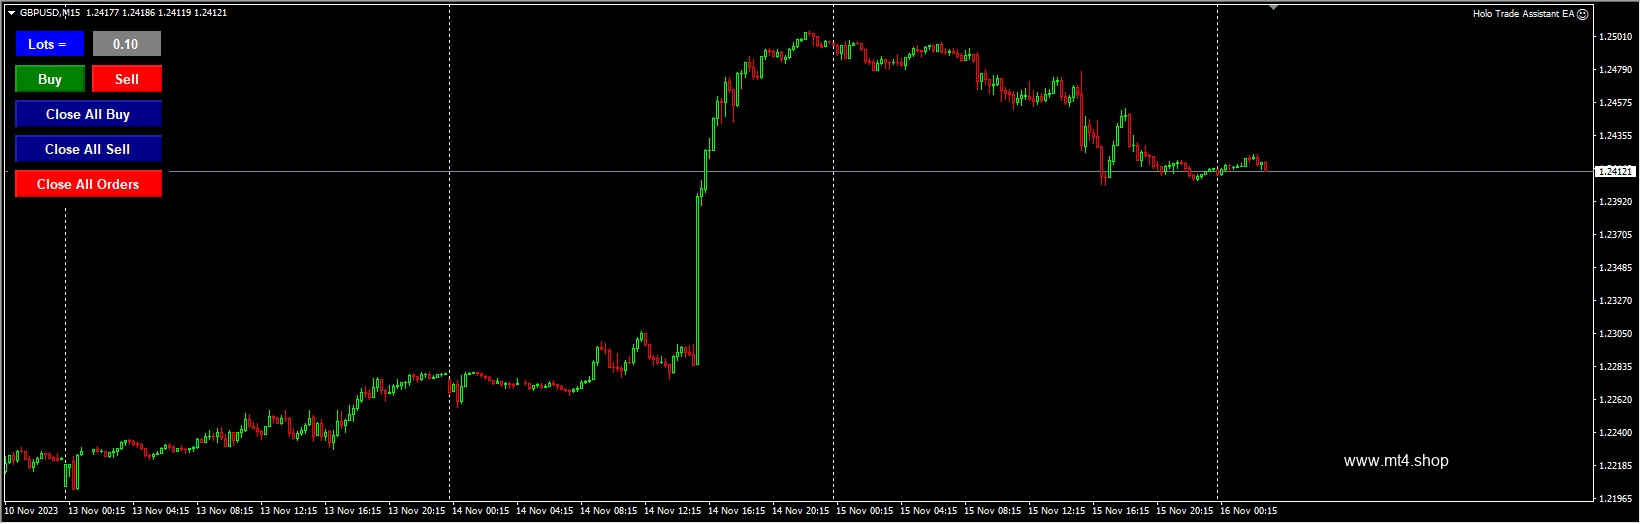
Task: Click the red Close All Orders button
Action: [x=88, y=184]
